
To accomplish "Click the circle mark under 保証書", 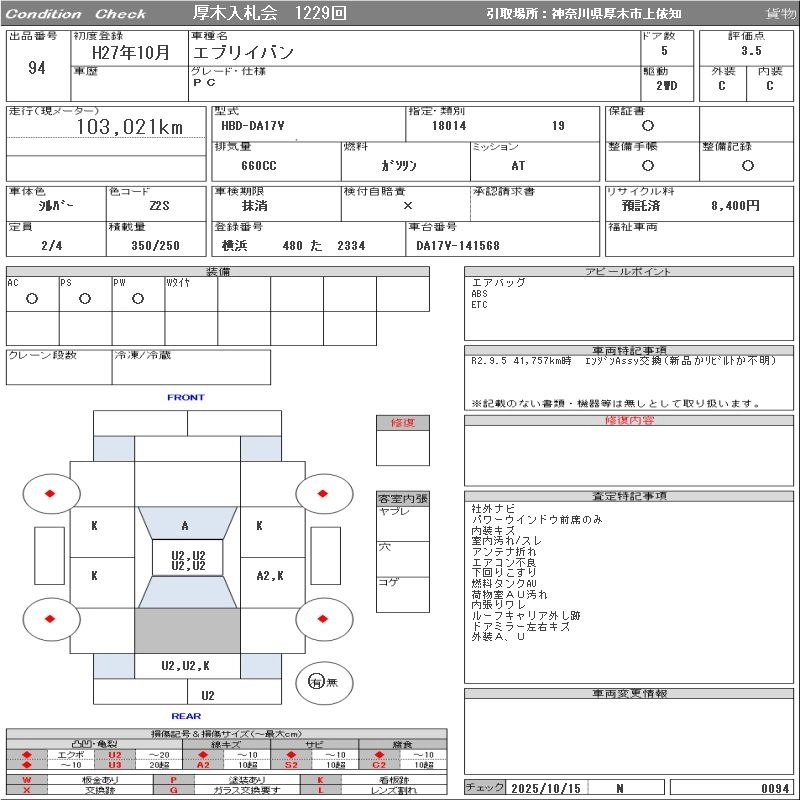I will pyautogui.click(x=647, y=126).
